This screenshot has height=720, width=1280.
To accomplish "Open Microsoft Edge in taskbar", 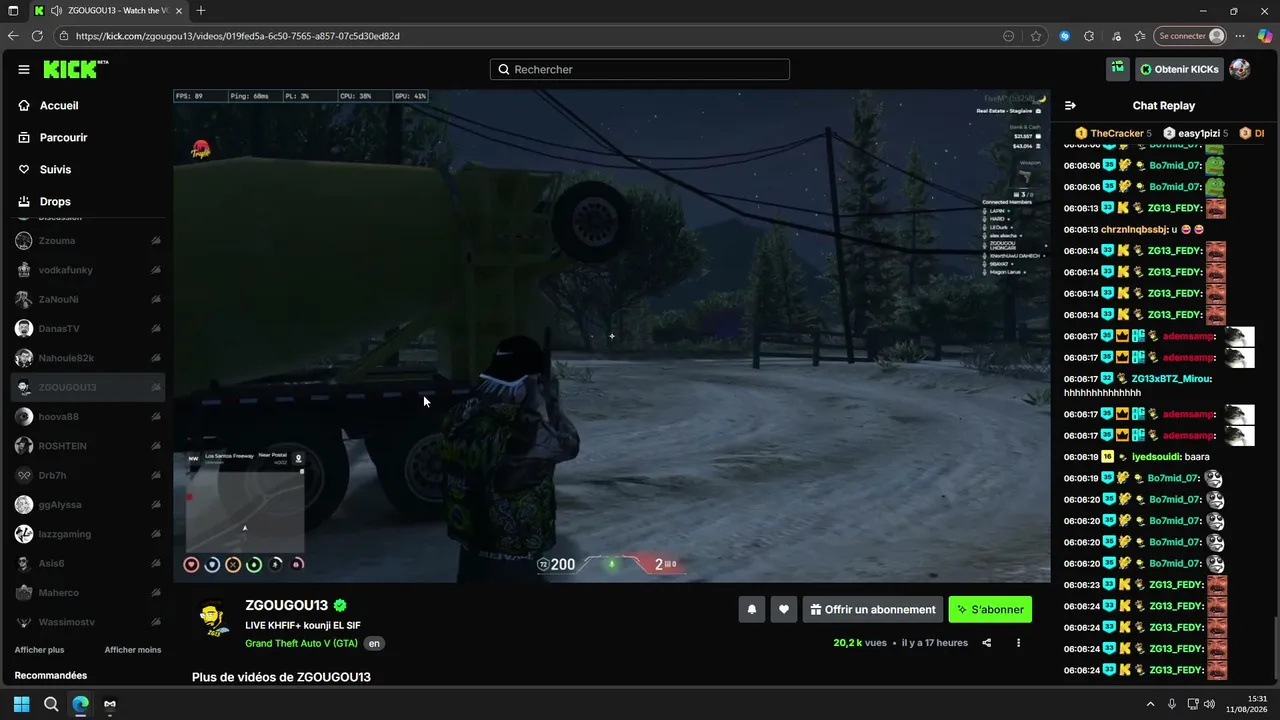I will tap(81, 704).
